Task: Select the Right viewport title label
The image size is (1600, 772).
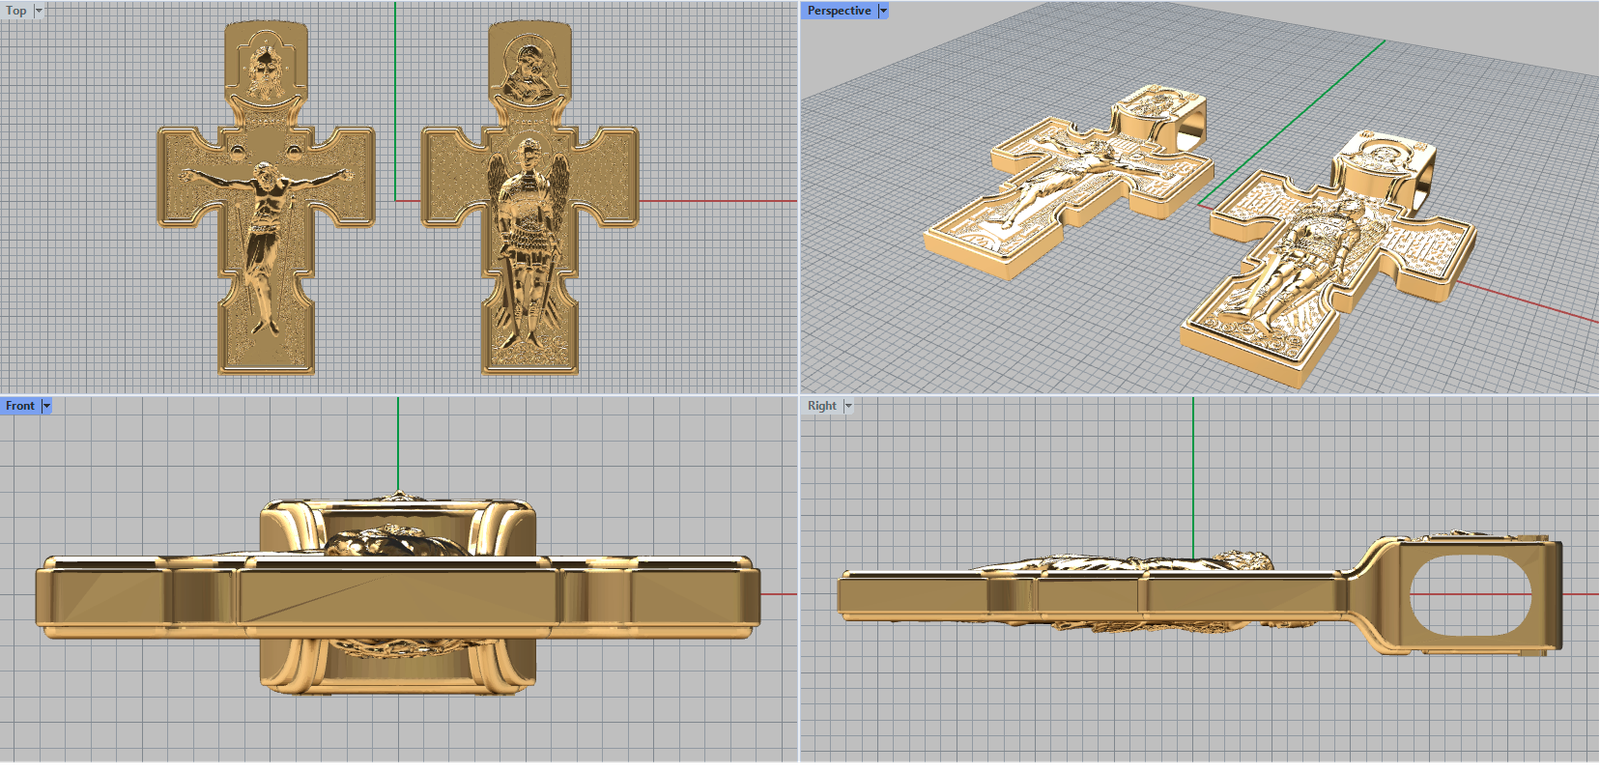Action: [821, 406]
